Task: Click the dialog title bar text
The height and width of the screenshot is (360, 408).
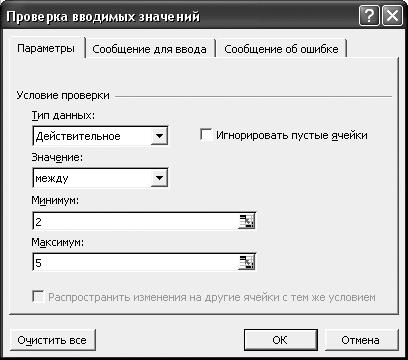Action: (103, 17)
